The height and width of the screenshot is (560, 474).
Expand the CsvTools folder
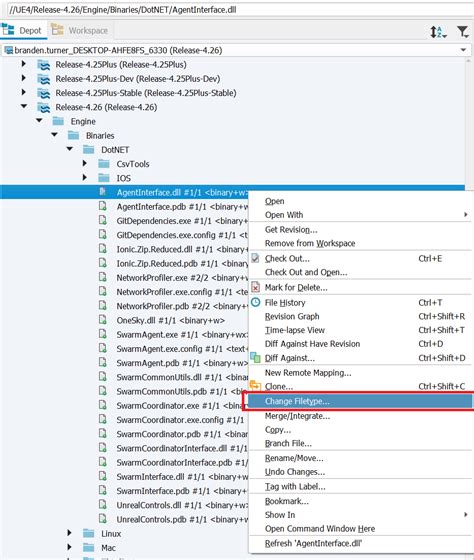85,163
